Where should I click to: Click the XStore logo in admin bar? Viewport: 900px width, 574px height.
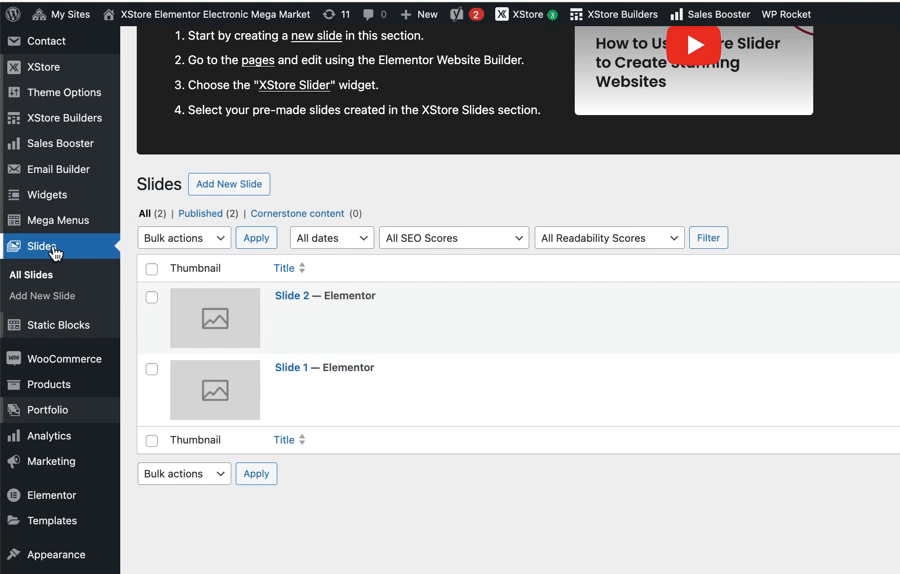[502, 14]
